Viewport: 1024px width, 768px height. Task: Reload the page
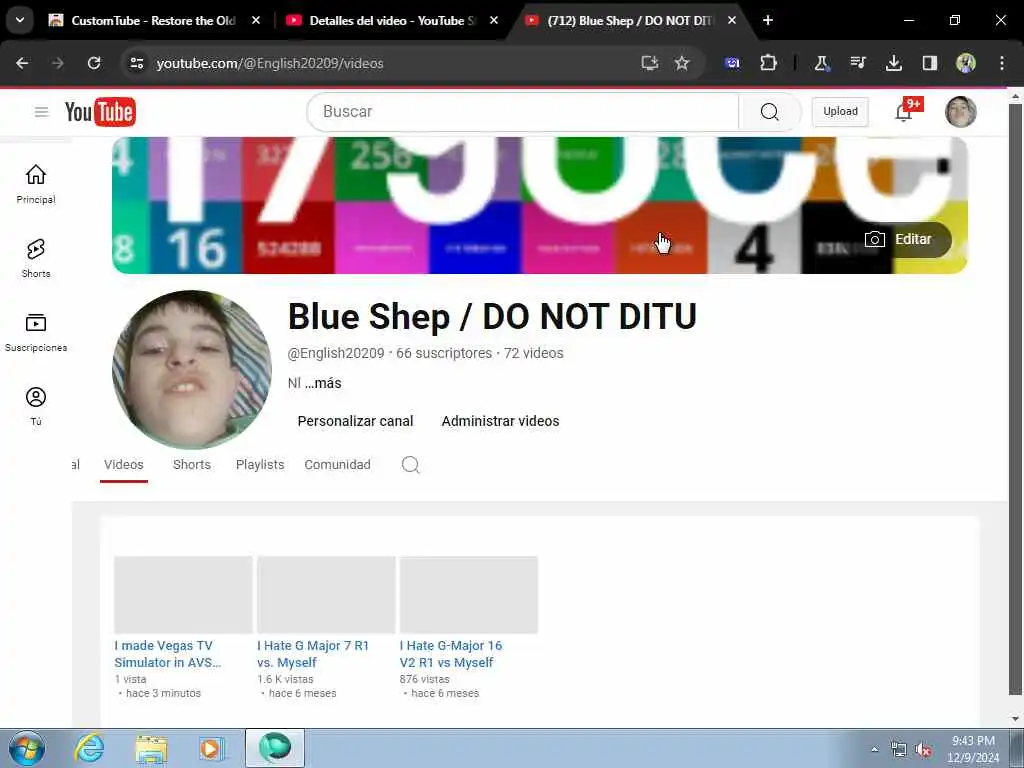pos(94,63)
